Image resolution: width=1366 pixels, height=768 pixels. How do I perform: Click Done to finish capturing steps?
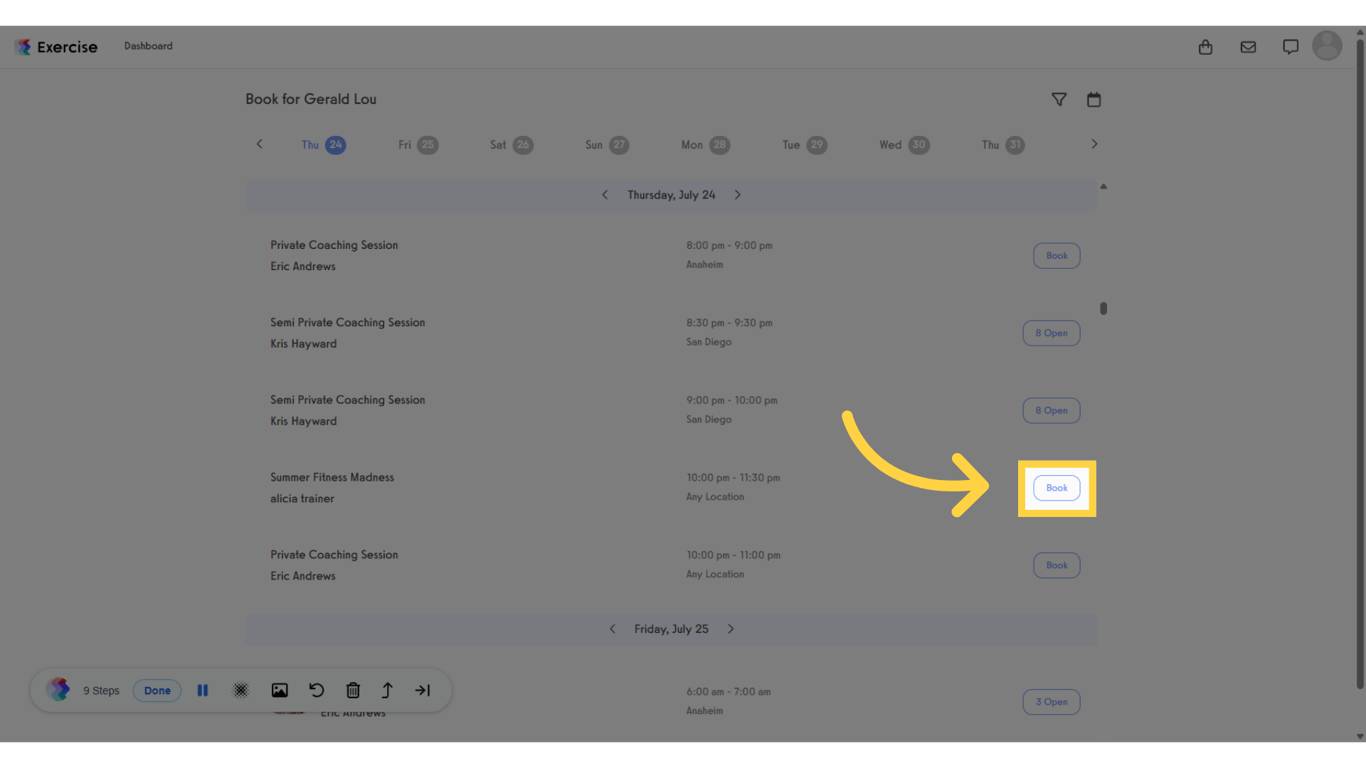[156, 690]
